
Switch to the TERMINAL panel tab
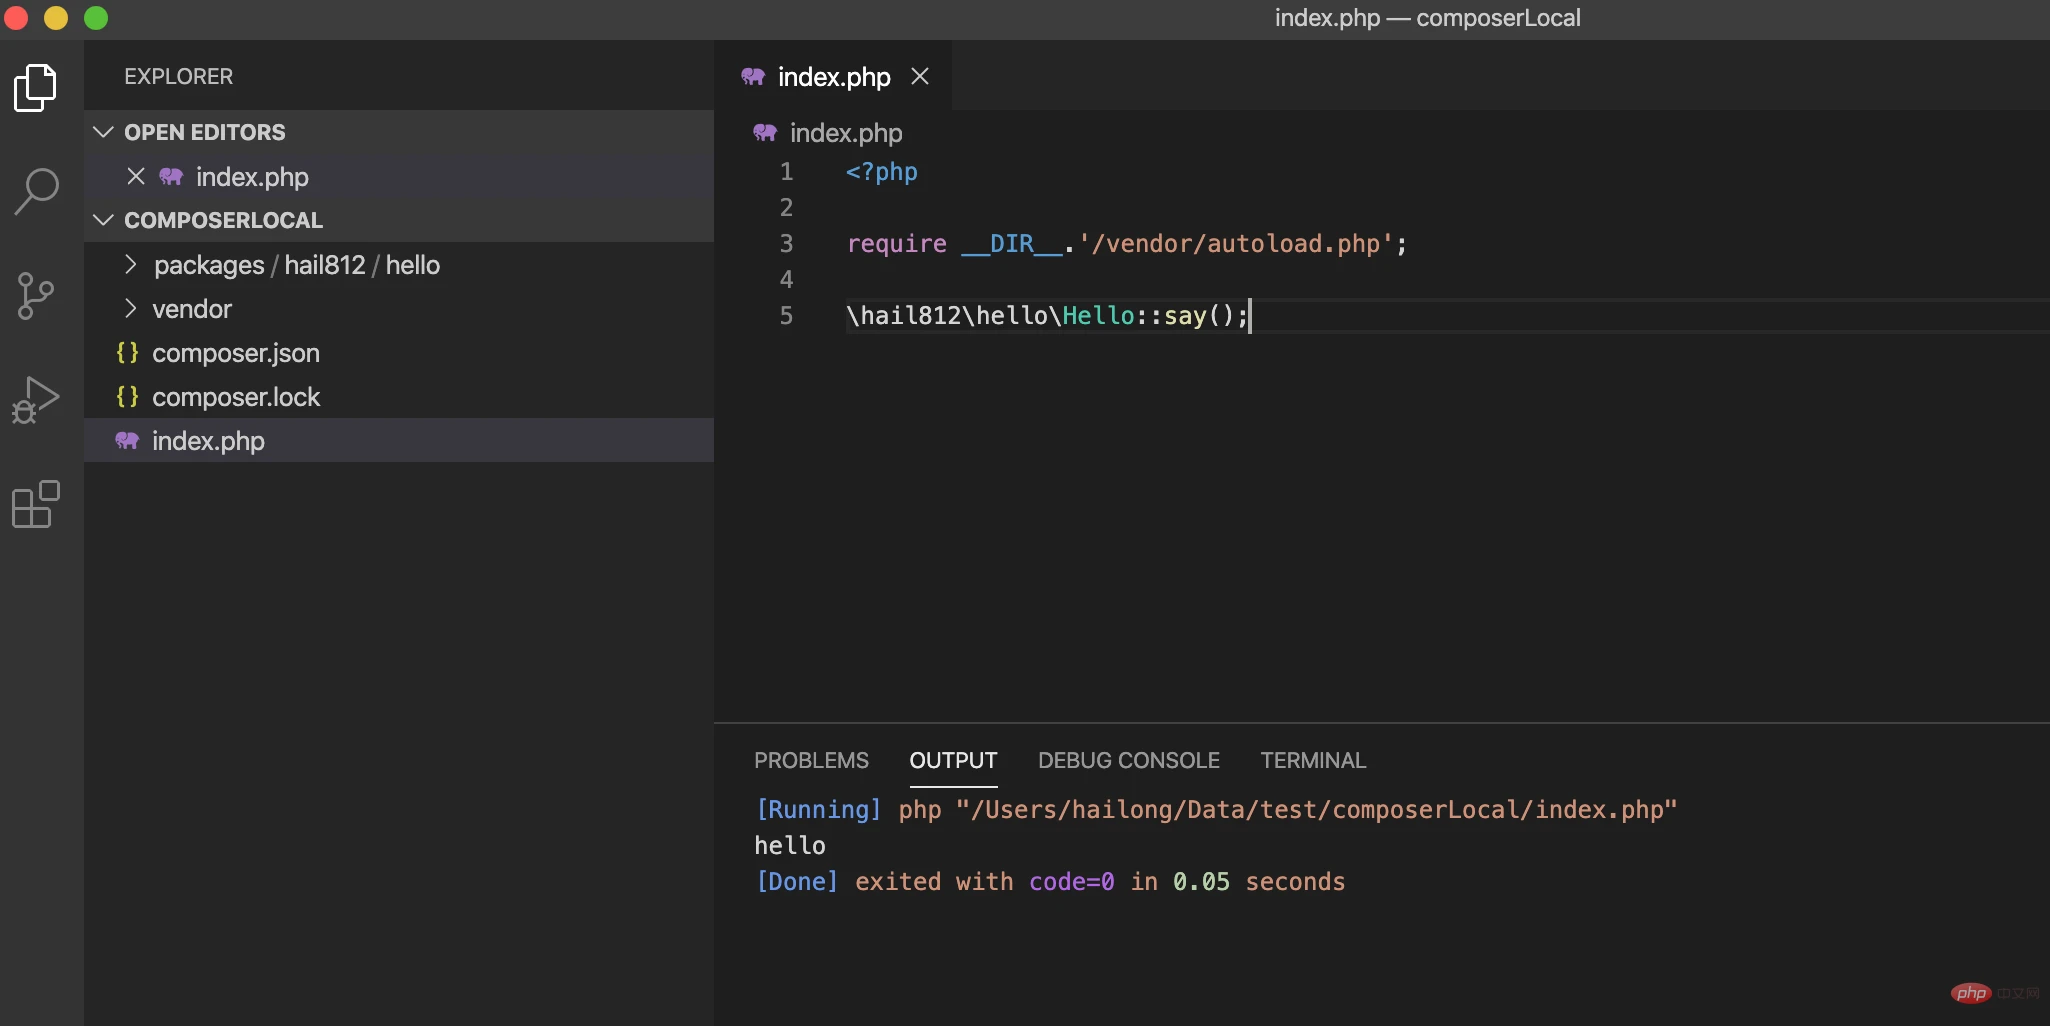coord(1312,760)
